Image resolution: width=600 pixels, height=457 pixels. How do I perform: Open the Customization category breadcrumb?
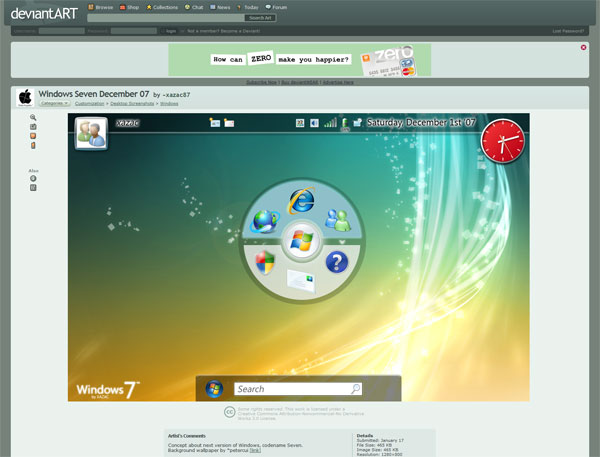(x=90, y=104)
